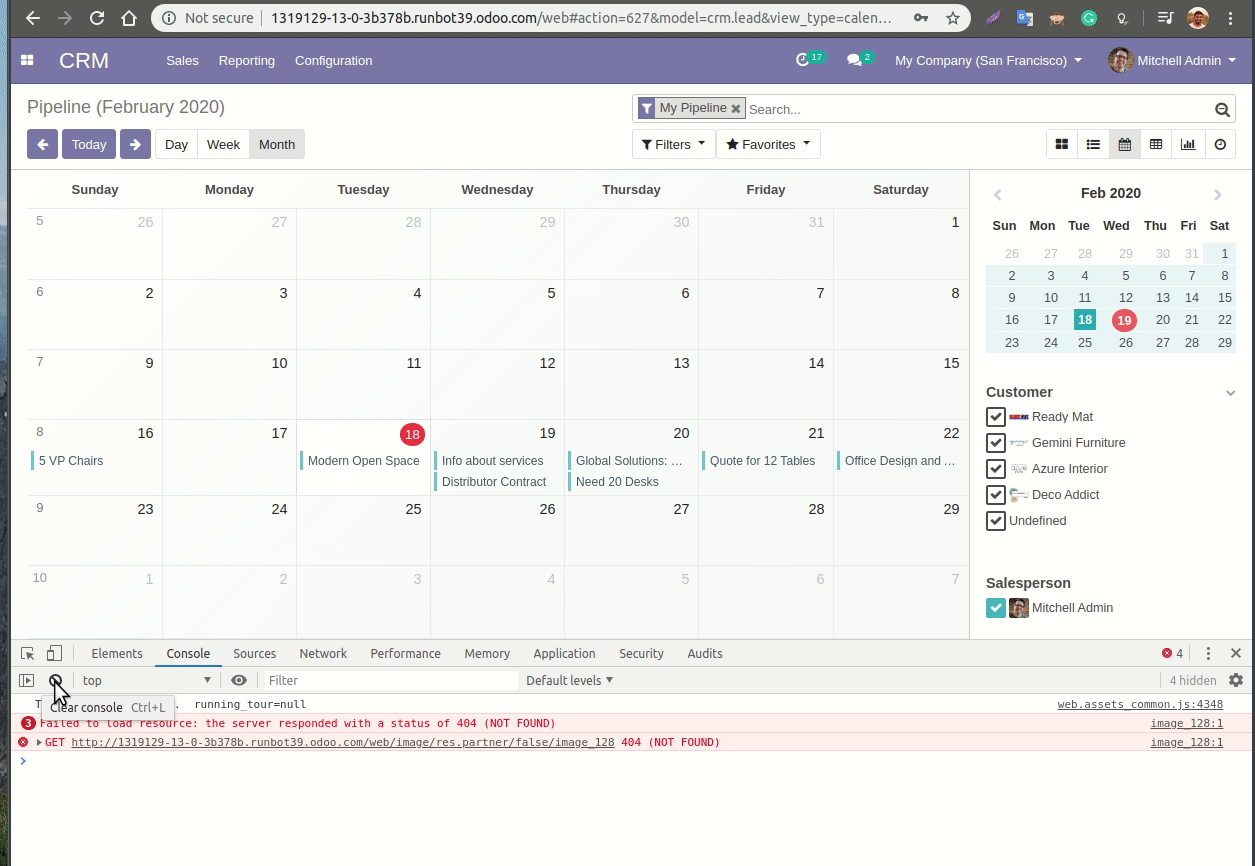Open the Odoo apps menu grid

pos(27,60)
